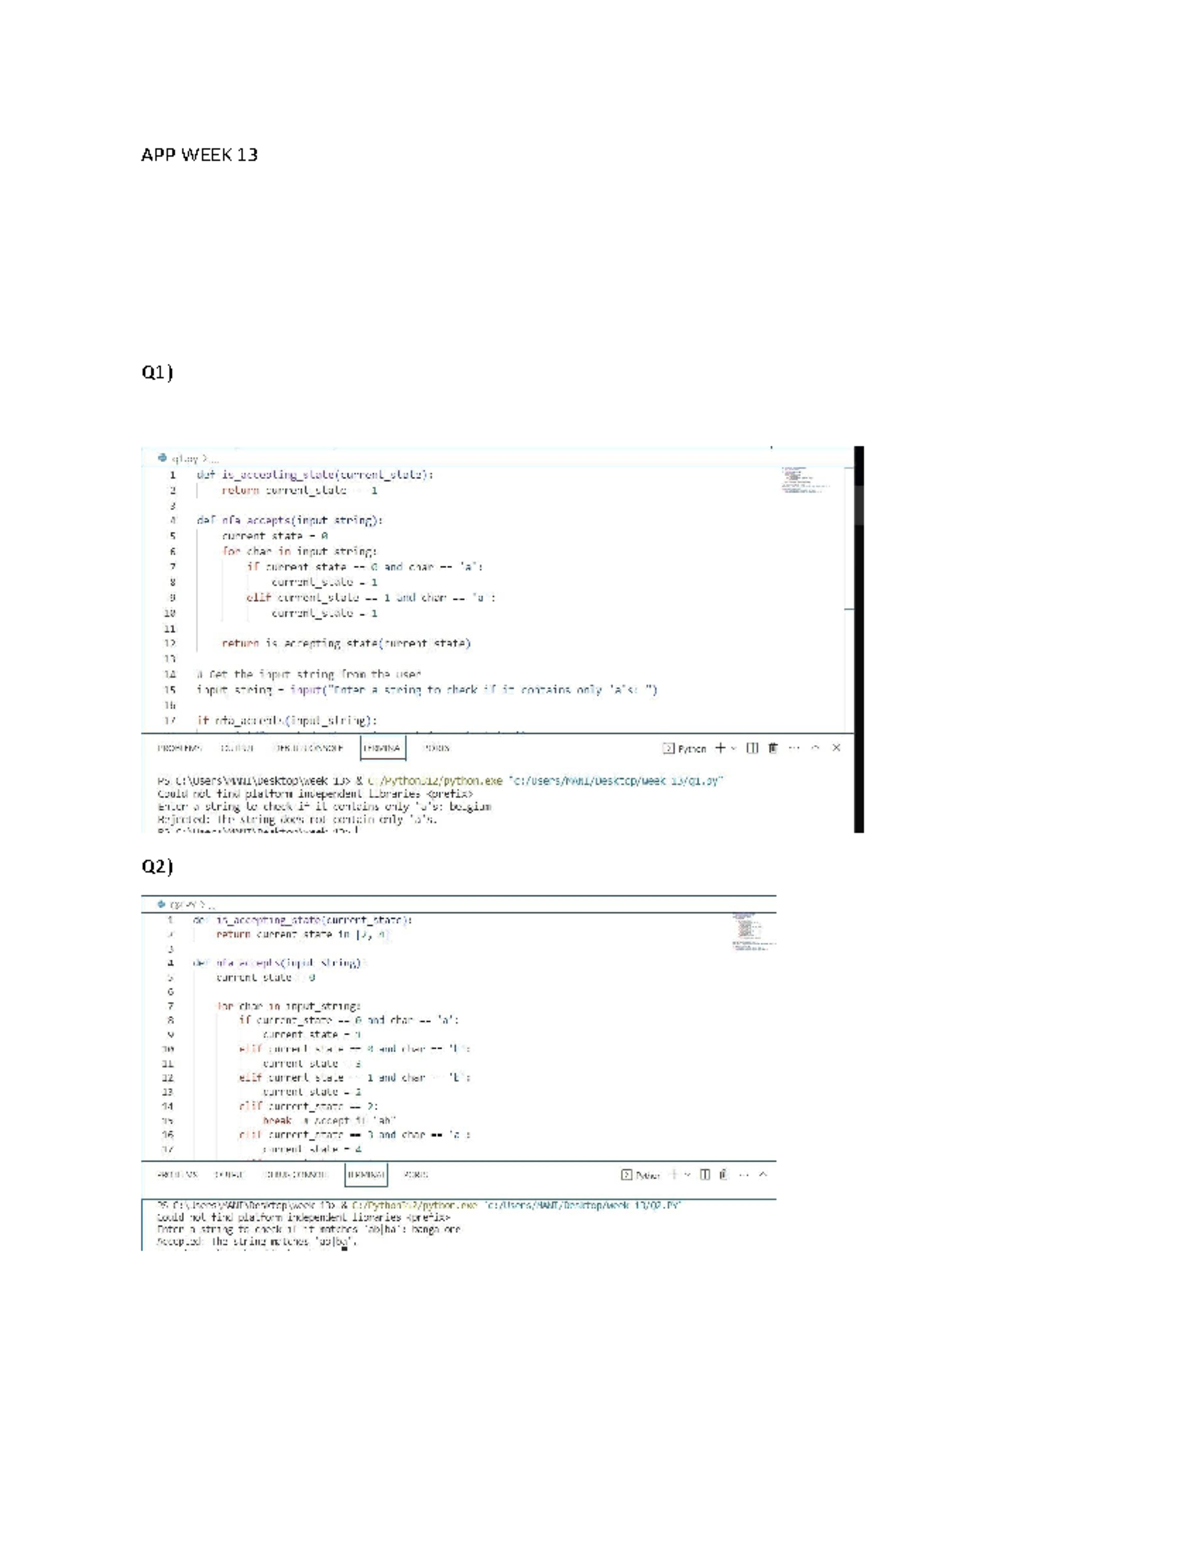Open the terminal profile dropdown in Q1
The height and width of the screenshot is (1553, 1200).
tap(734, 747)
